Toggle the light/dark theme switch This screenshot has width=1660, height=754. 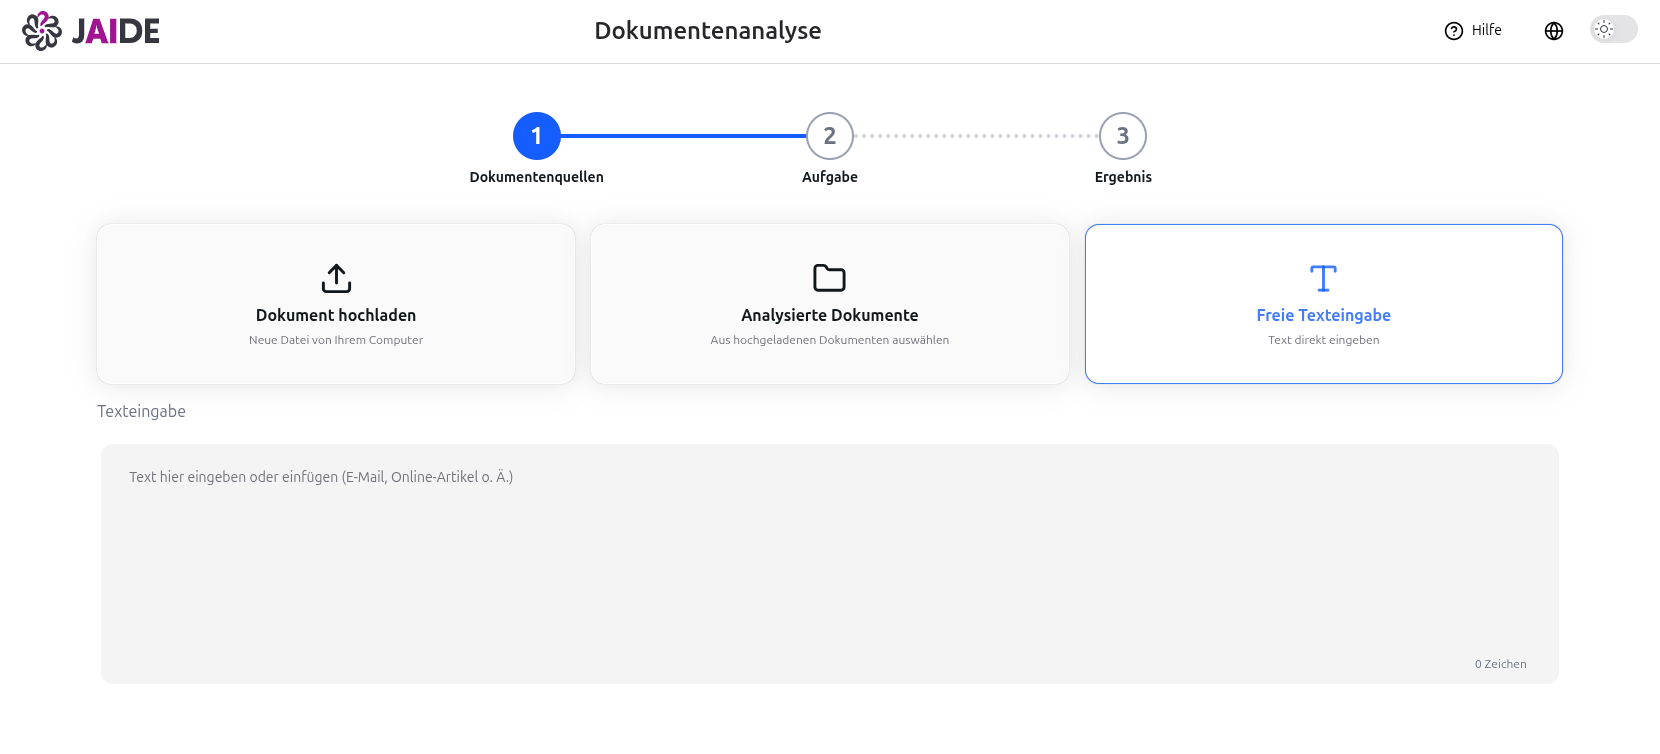[1614, 29]
